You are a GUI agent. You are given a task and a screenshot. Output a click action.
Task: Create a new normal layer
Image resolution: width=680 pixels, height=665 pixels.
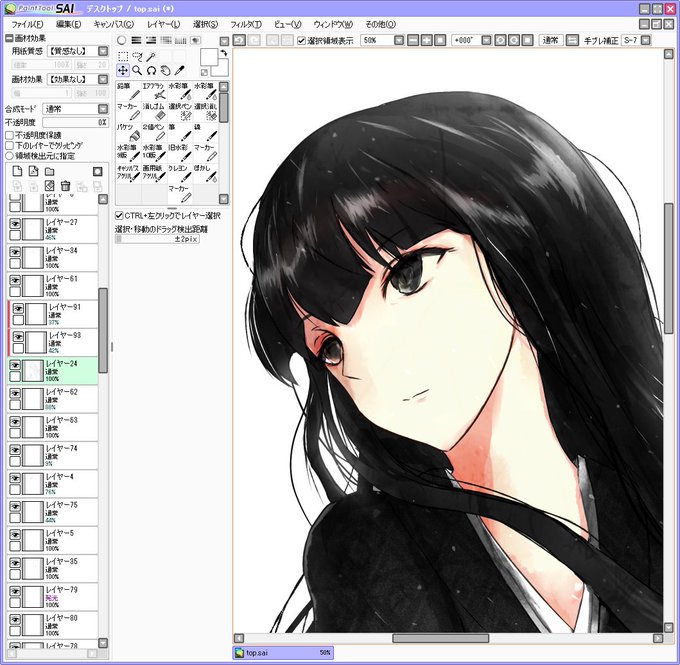[17, 171]
